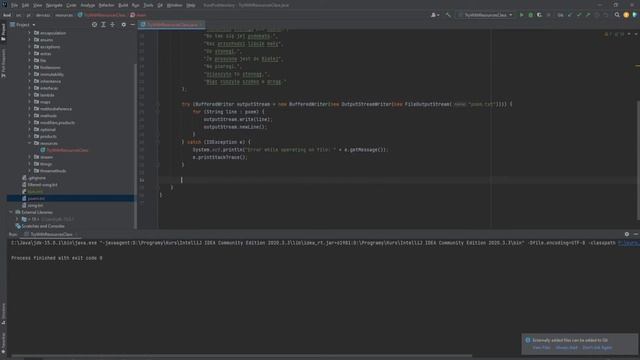The image size is (640, 360).
Task: Click the main method breadcrumb
Action: pos(138,15)
